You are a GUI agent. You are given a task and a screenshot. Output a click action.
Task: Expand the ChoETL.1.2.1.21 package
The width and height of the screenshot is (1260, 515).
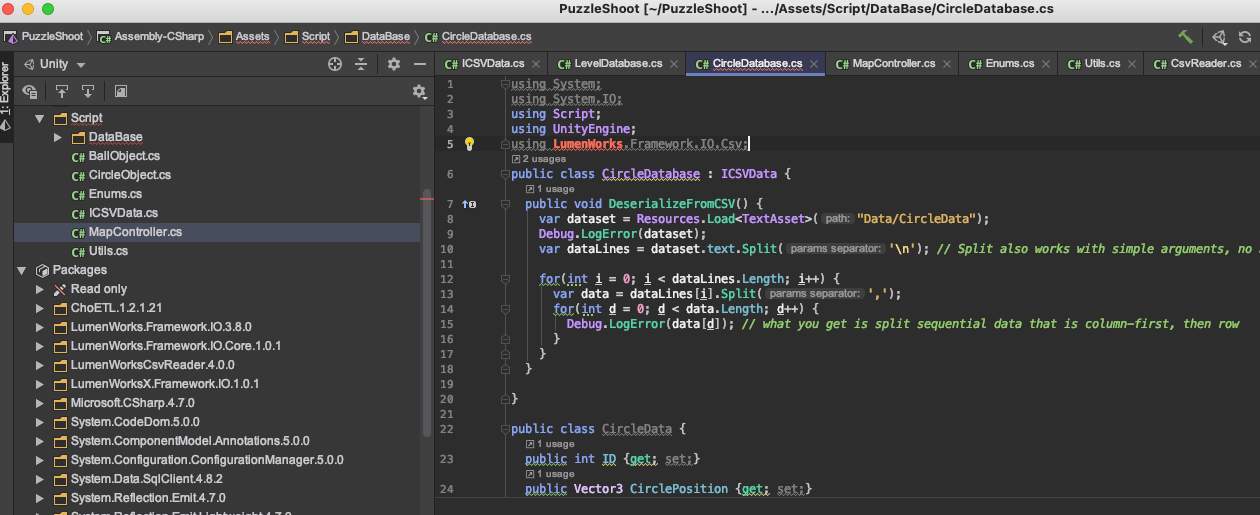(40, 308)
